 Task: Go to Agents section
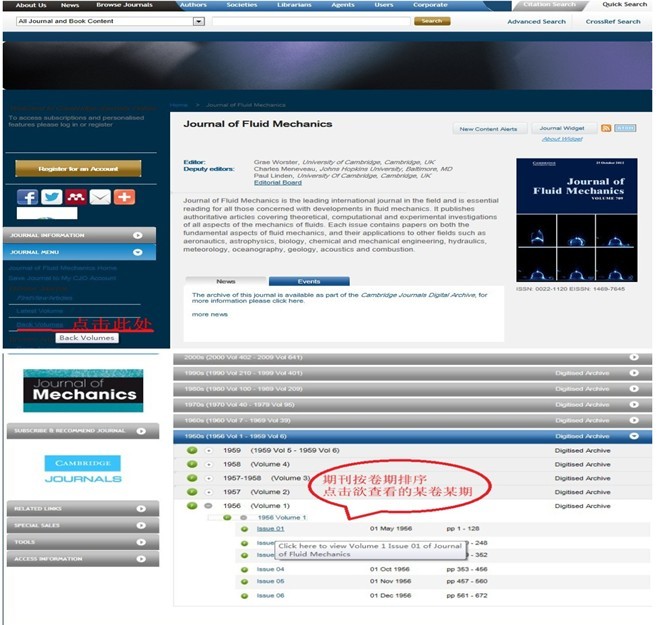tap(343, 5)
